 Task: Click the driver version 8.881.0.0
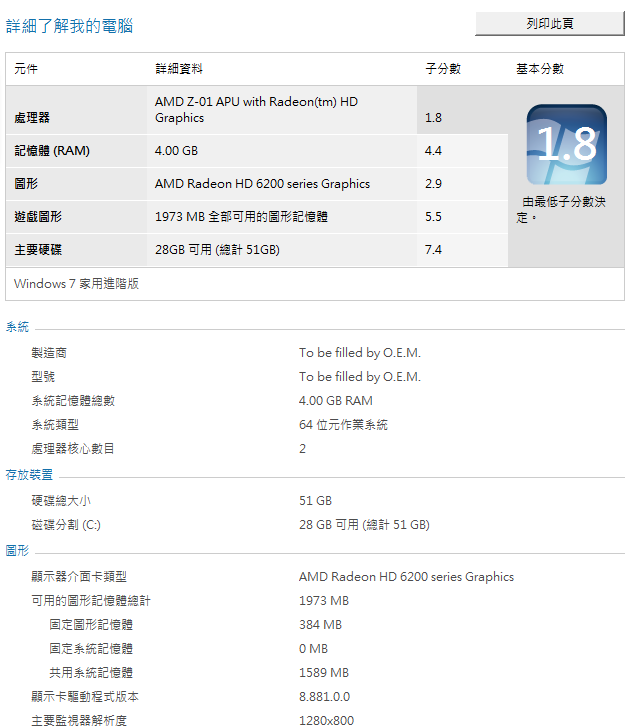[325, 696]
